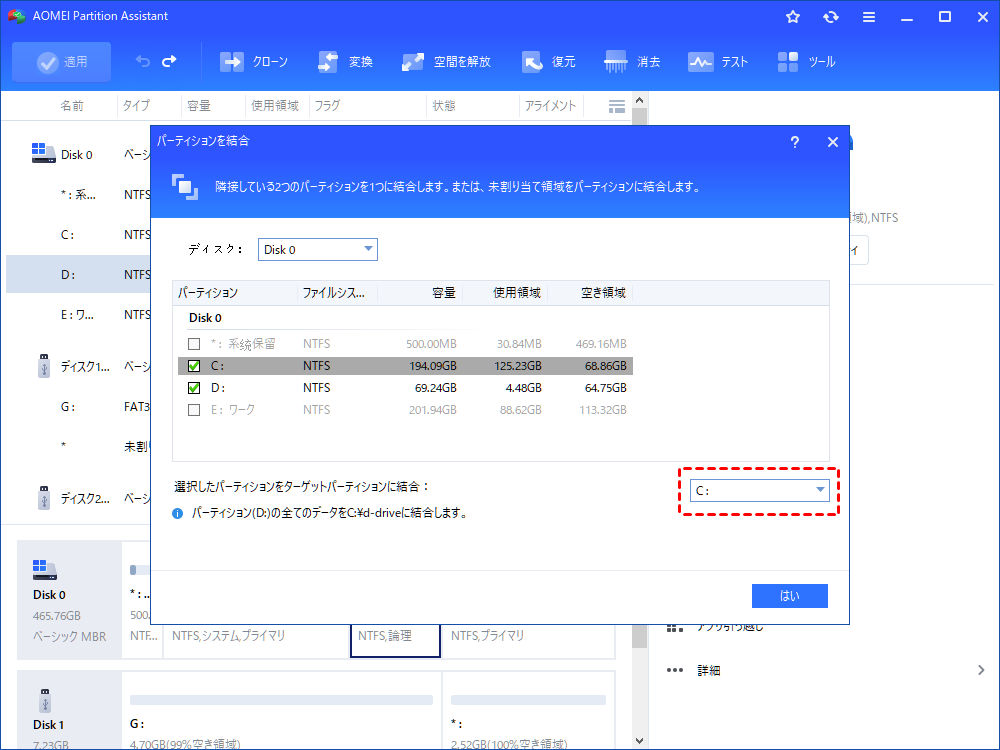This screenshot has width=1000, height=750.
Task: Open the Convert (変換) toolbar item
Action: tap(345, 62)
